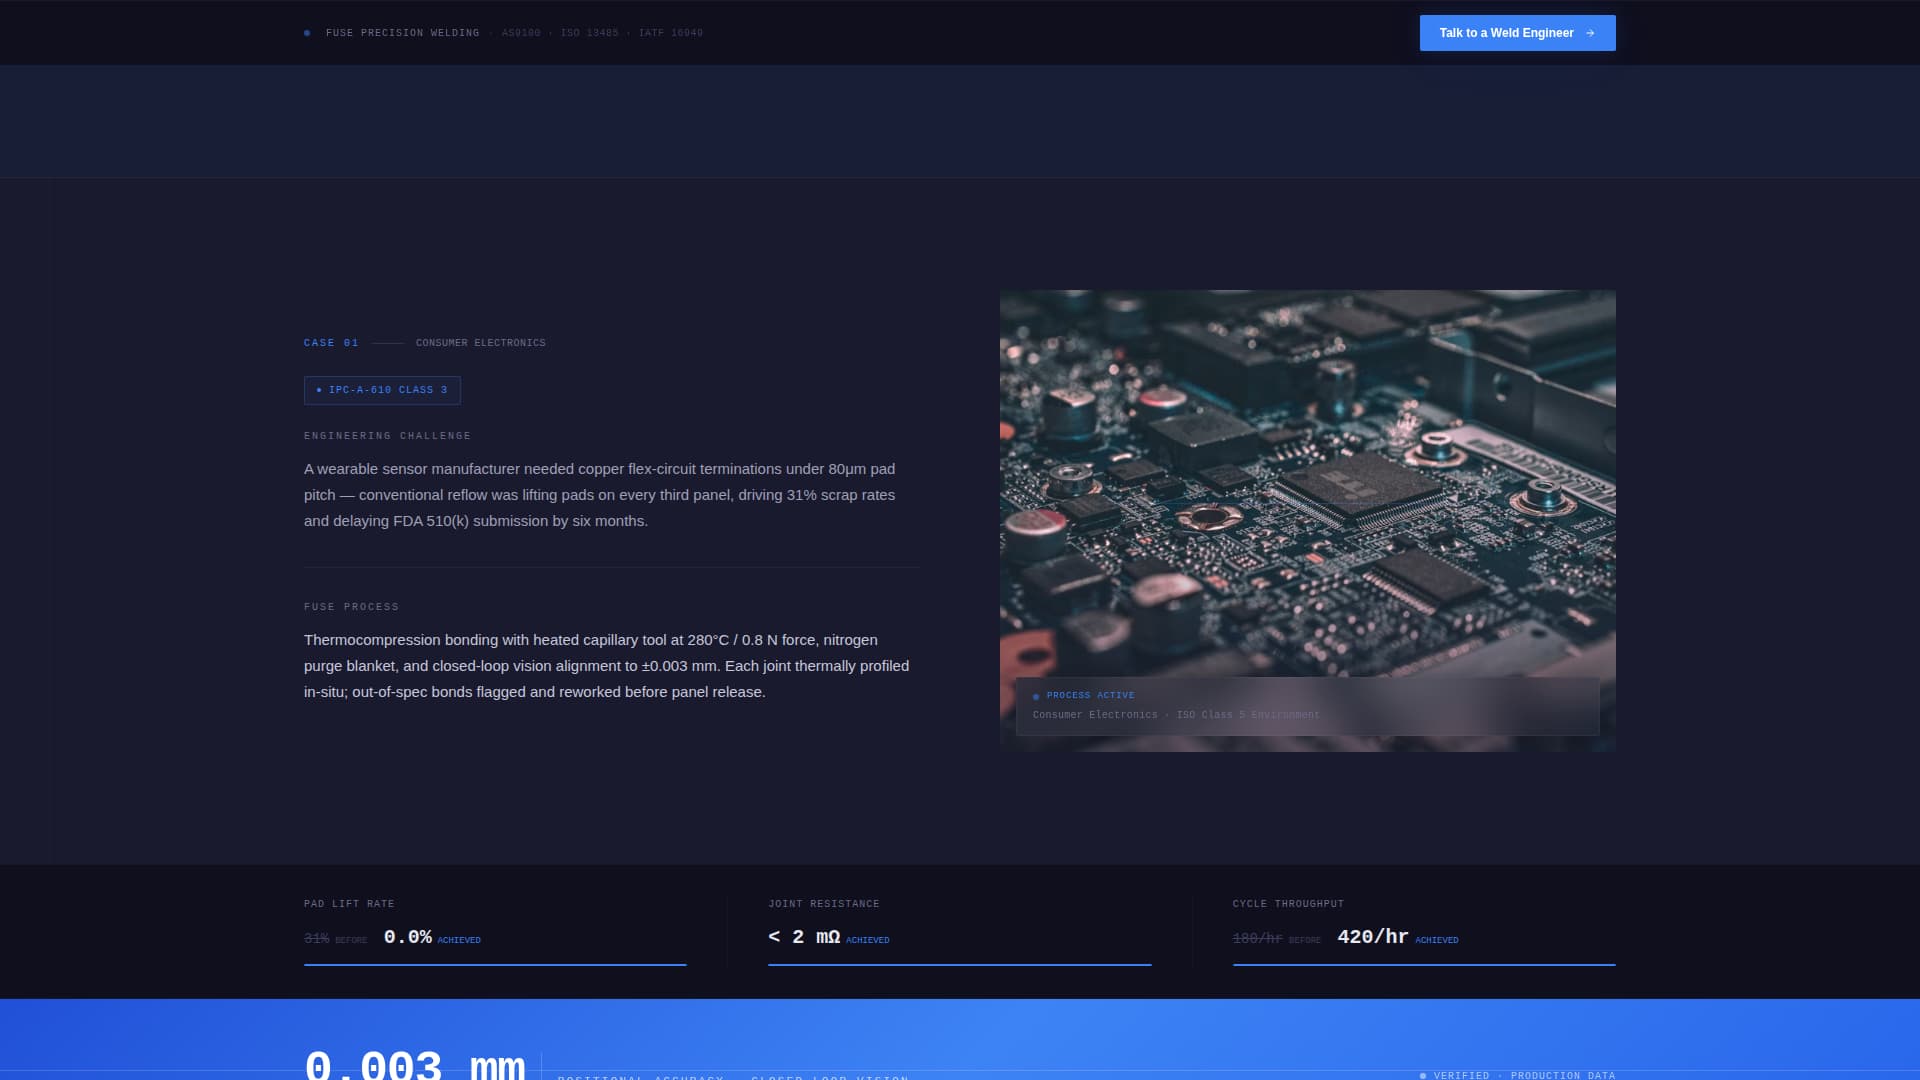
Task: Click the blue dot beside the brand name
Action: [x=307, y=33]
